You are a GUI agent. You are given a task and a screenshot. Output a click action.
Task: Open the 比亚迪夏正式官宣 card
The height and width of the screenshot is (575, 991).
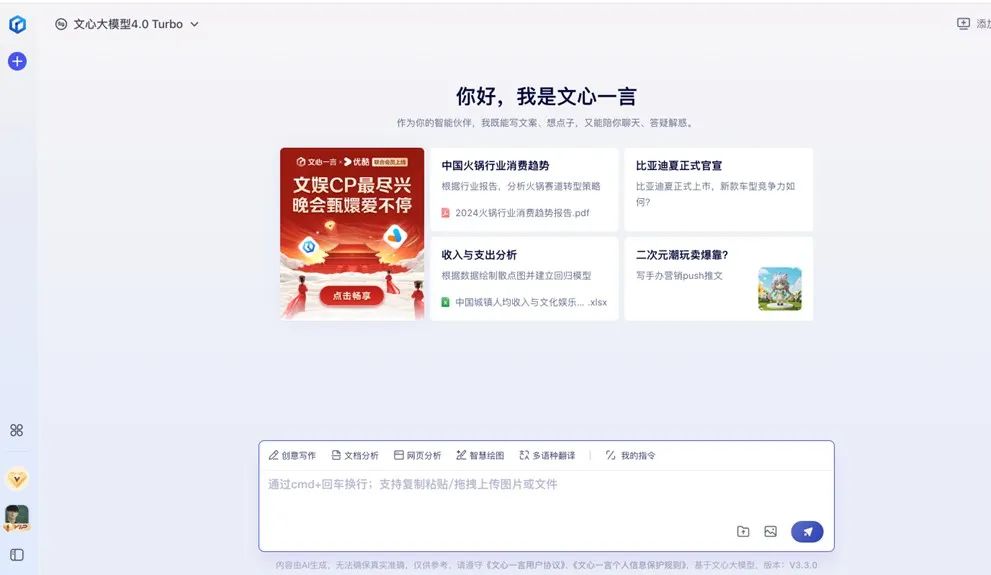tap(719, 190)
